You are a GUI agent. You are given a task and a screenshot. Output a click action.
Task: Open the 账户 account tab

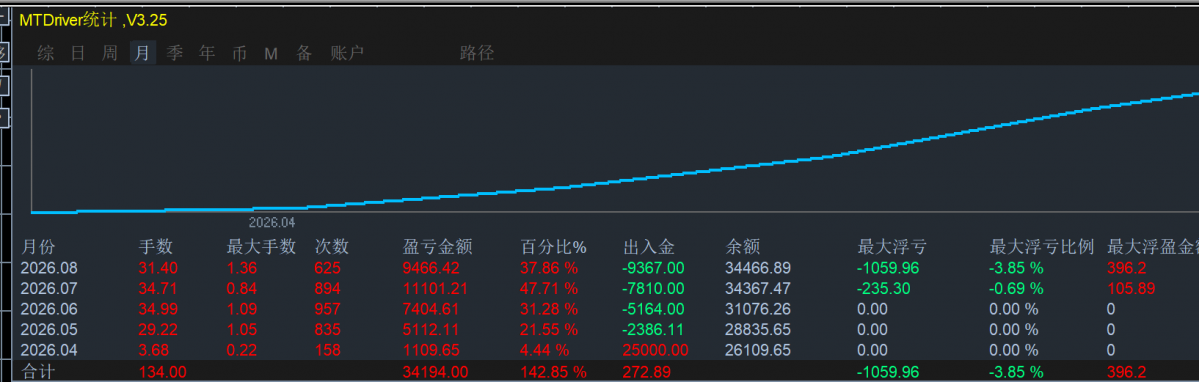[x=347, y=53]
